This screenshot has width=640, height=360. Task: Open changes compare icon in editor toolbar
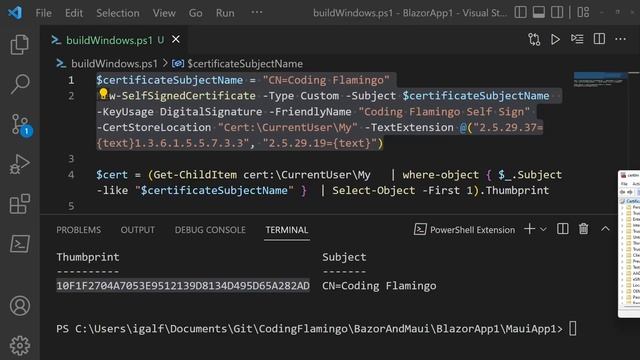[534, 40]
